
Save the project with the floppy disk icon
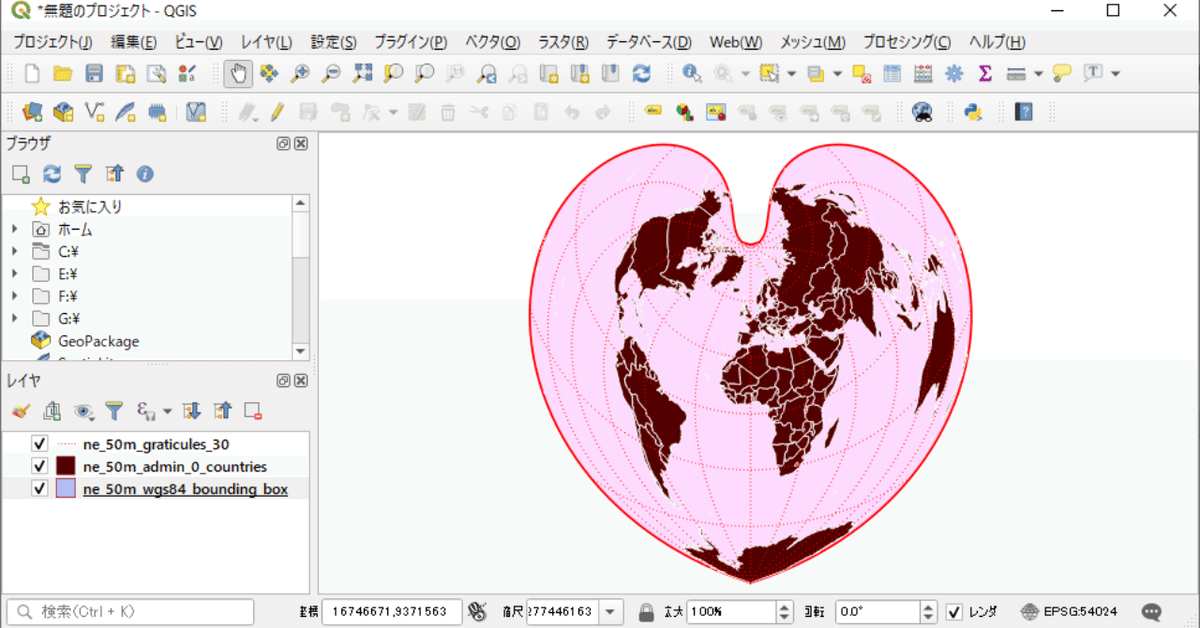[x=94, y=74]
